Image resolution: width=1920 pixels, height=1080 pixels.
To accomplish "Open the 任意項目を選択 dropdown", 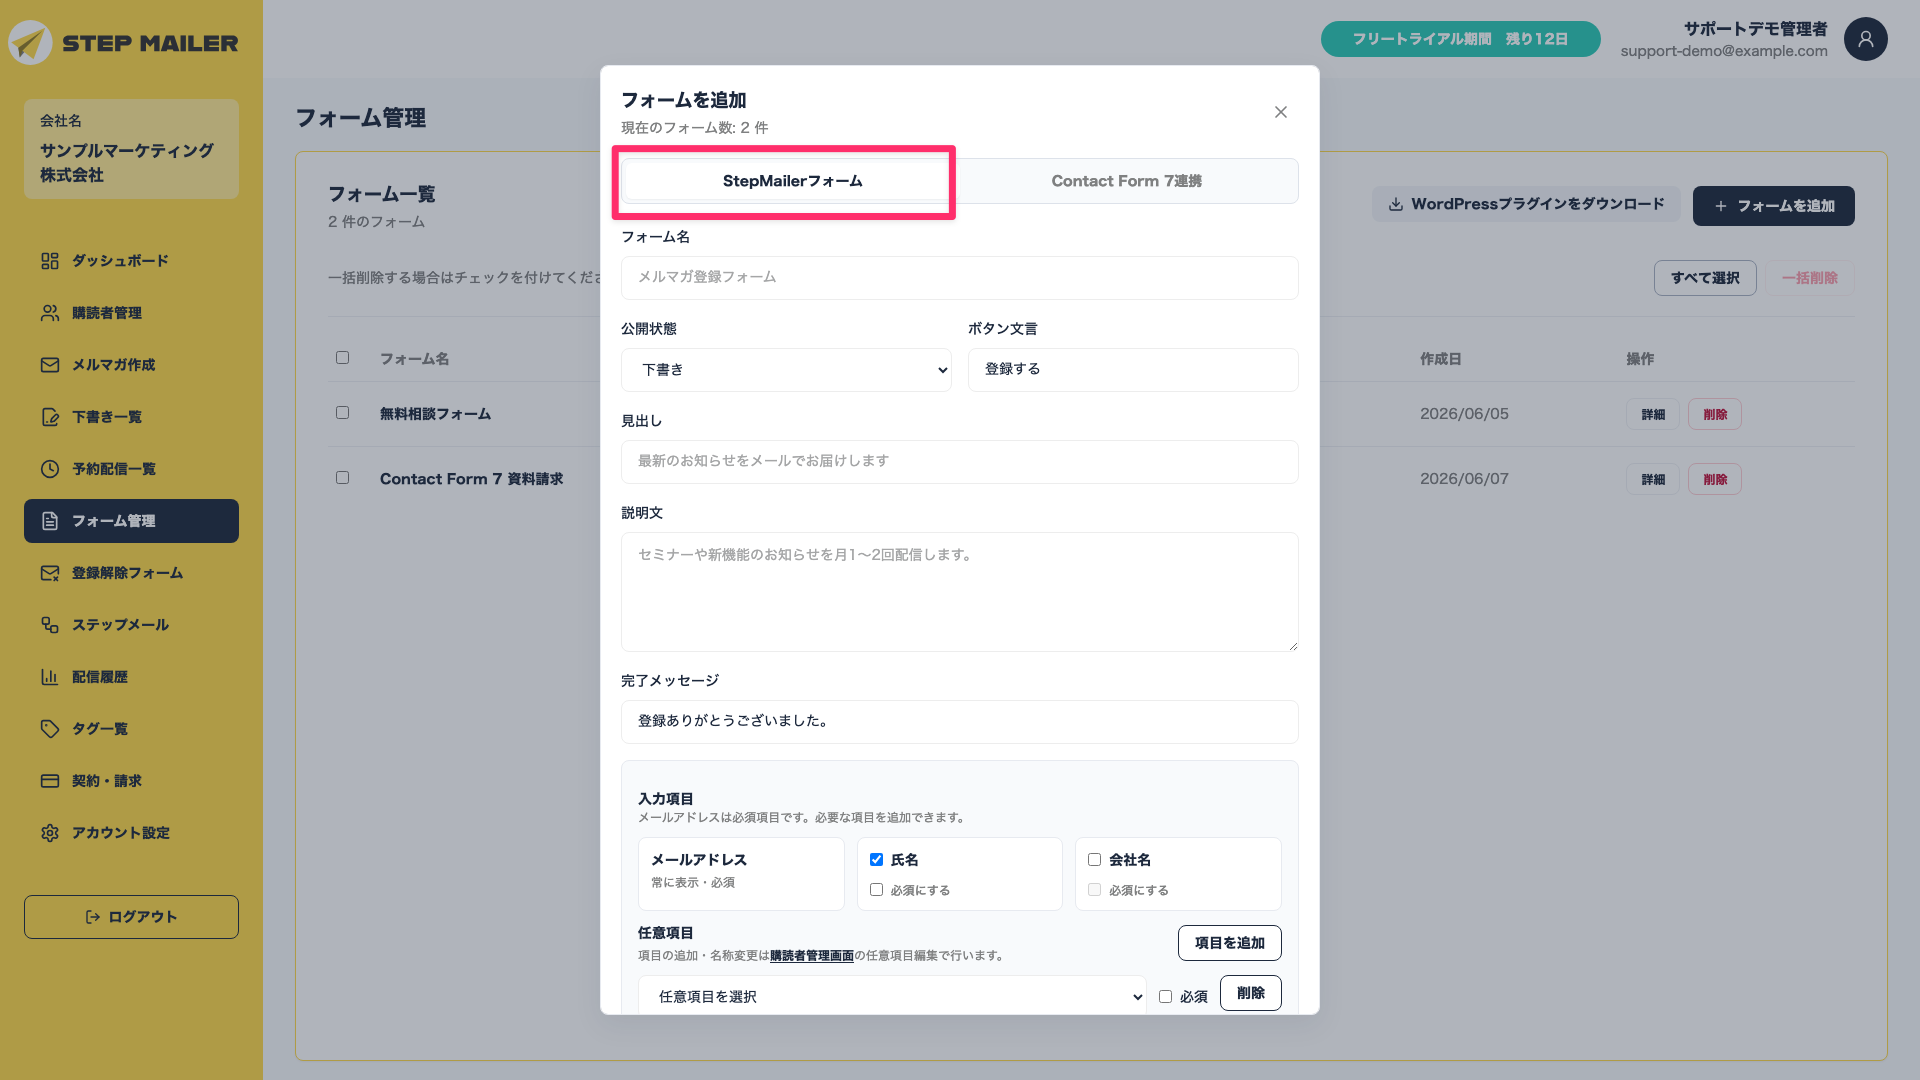I will [892, 997].
